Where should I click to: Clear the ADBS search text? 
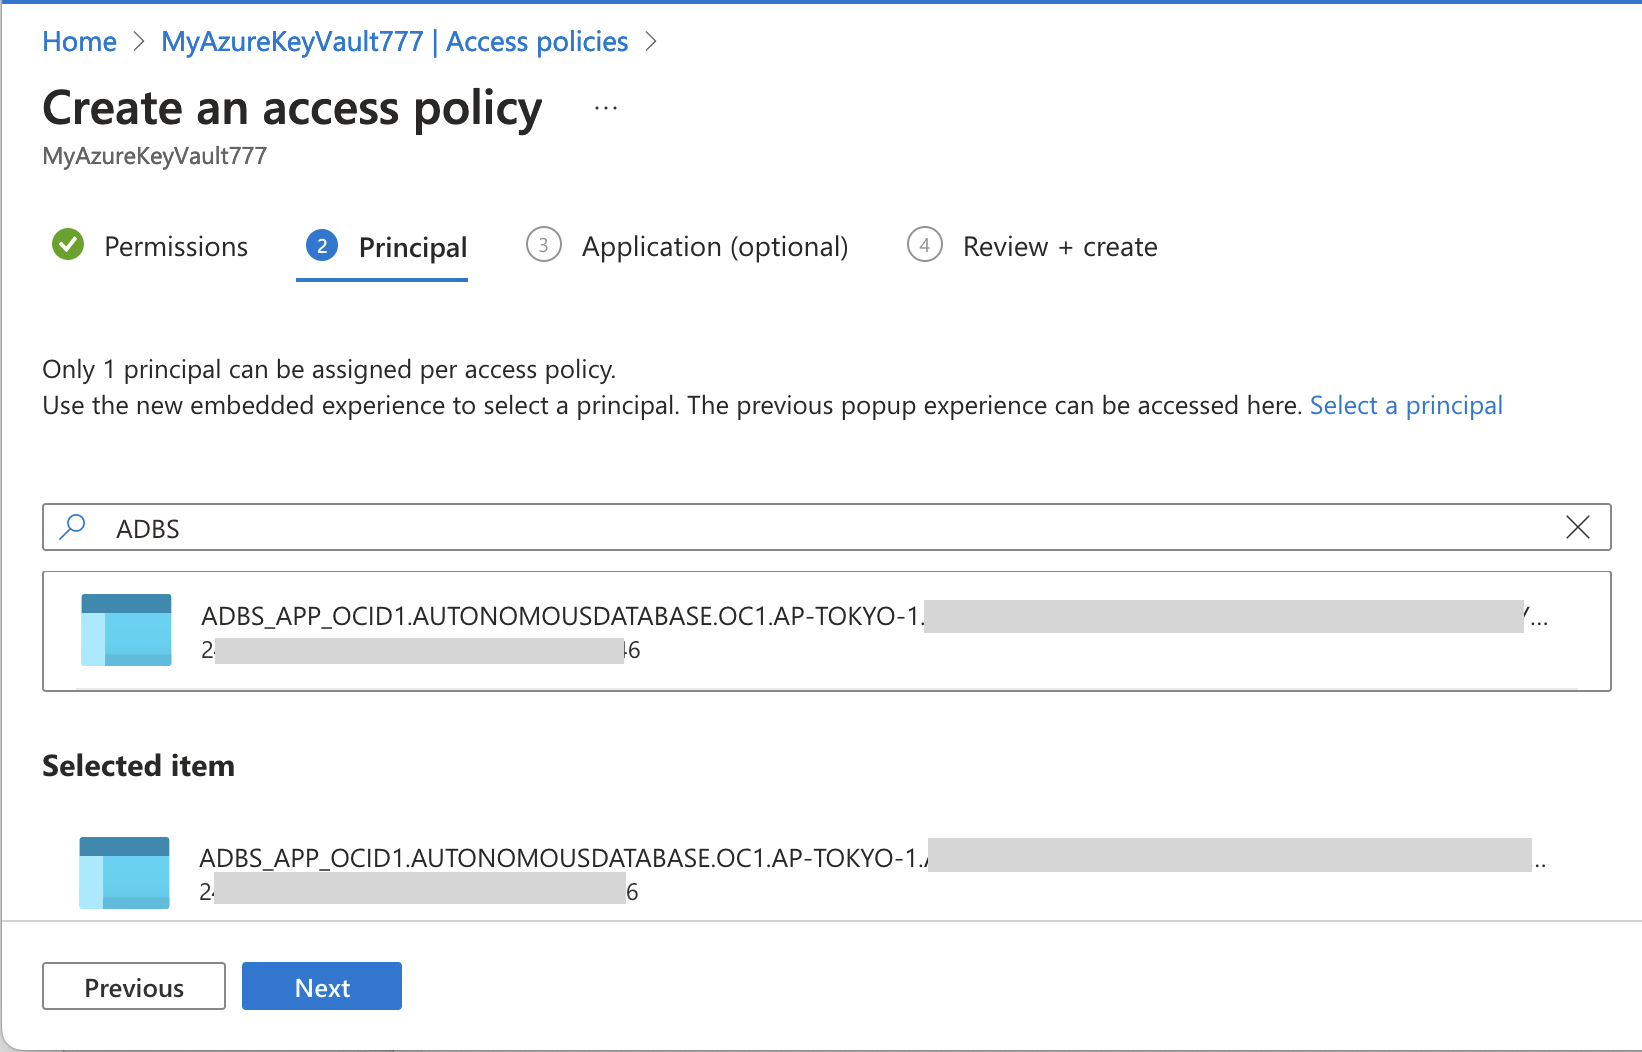pyautogui.click(x=1577, y=527)
